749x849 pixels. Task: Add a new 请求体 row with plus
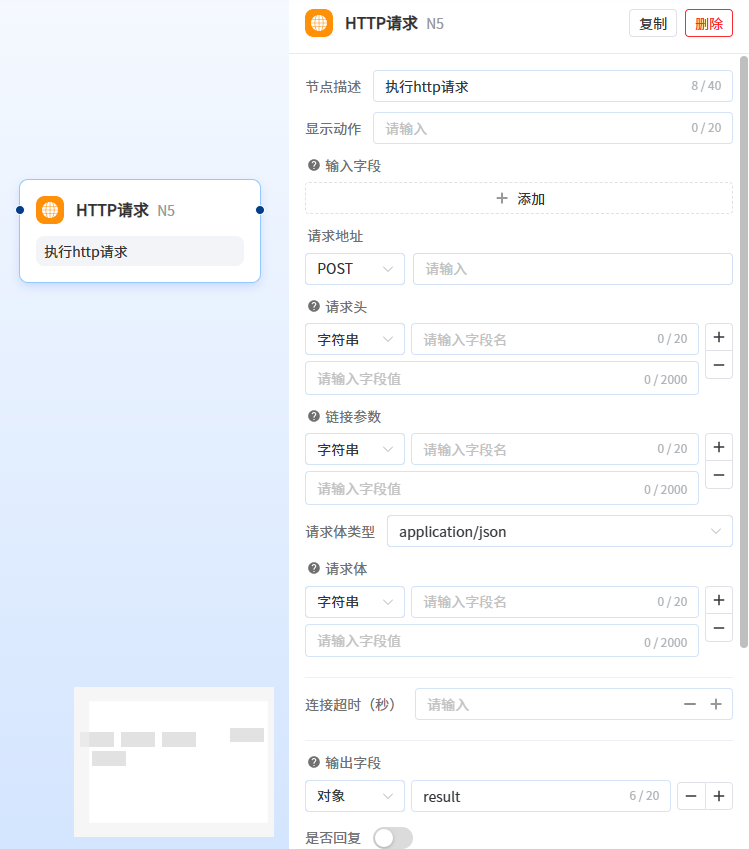[719, 600]
